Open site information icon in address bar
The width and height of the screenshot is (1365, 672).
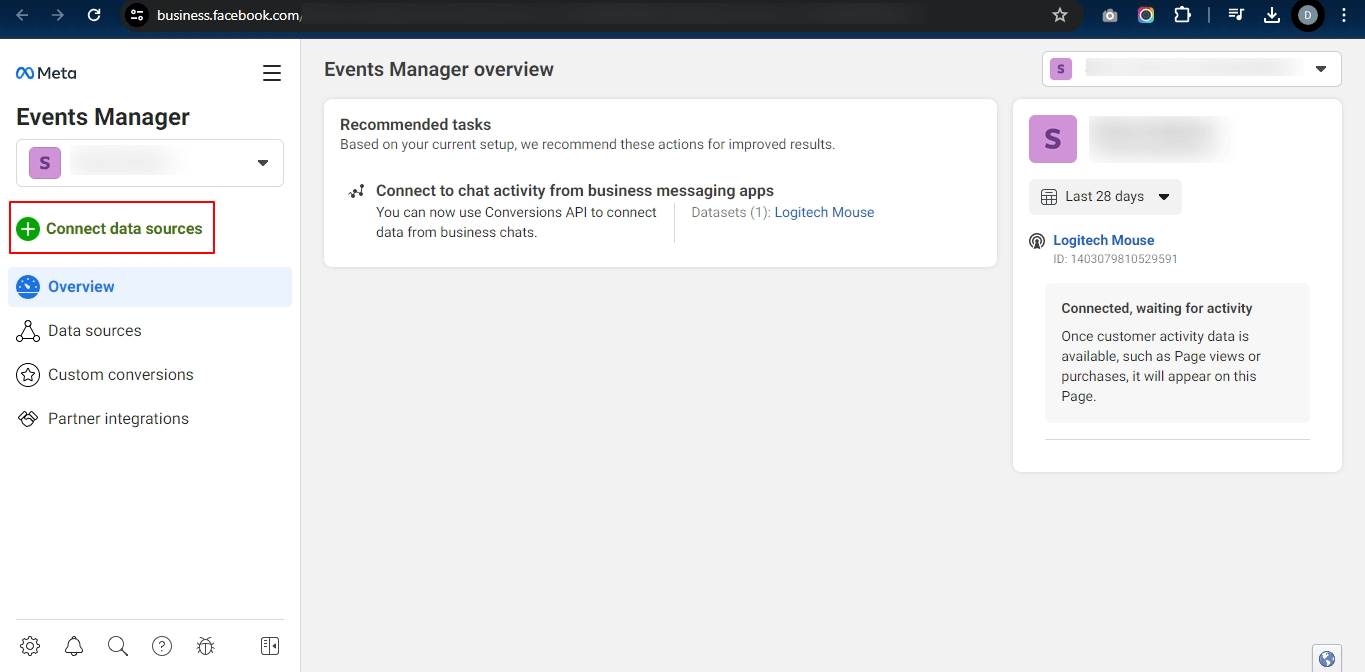[x=138, y=15]
